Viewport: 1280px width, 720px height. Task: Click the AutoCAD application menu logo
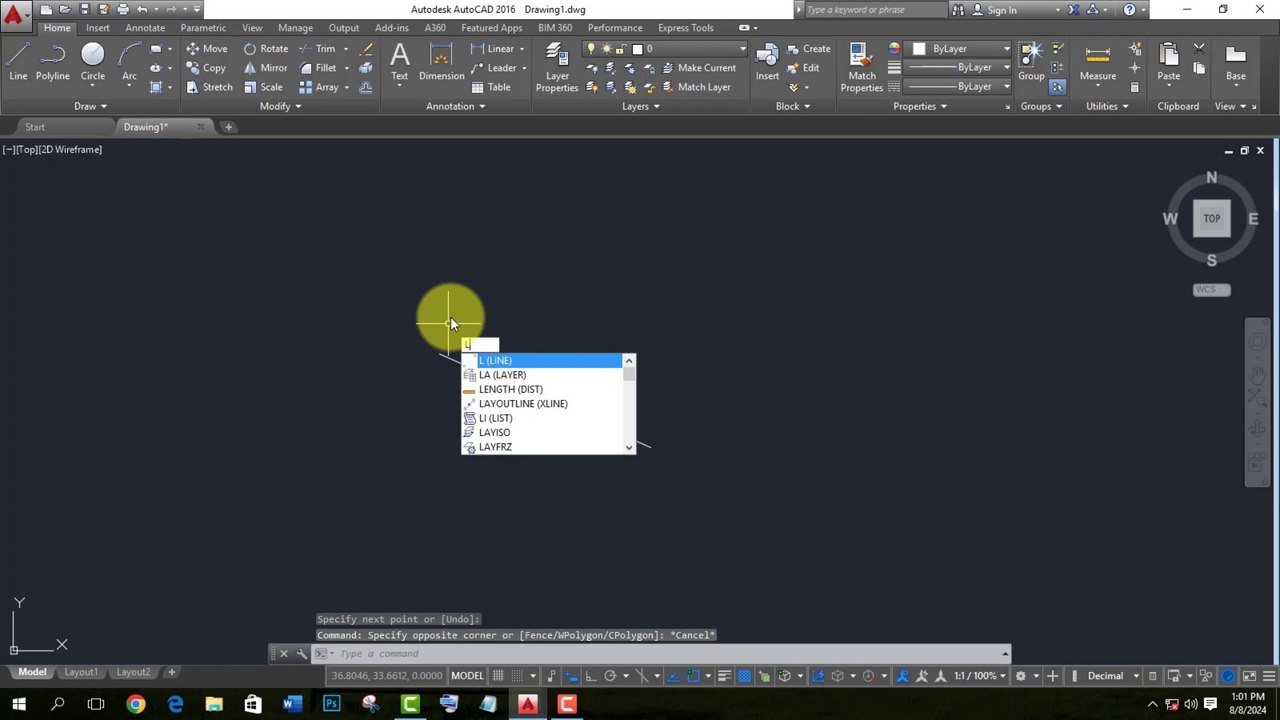click(14, 15)
